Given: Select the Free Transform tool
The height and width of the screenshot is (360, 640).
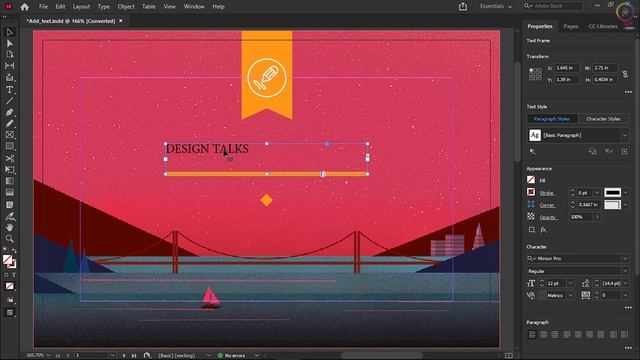Looking at the screenshot, I should coord(10,169).
